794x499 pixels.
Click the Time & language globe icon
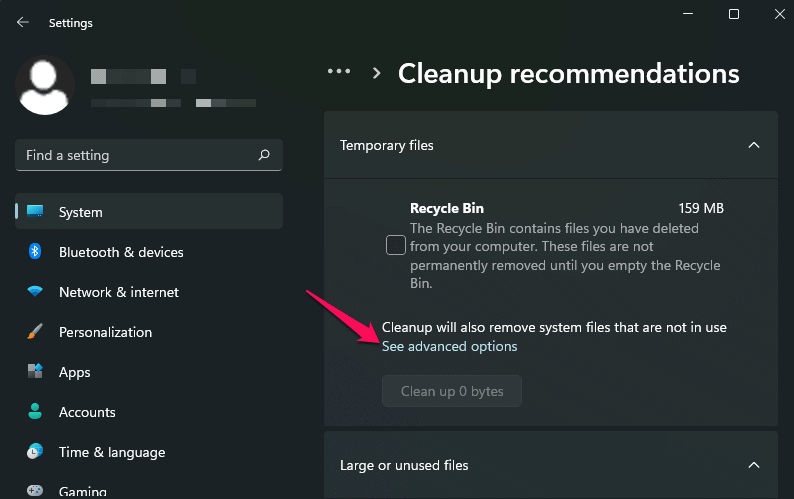click(36, 452)
